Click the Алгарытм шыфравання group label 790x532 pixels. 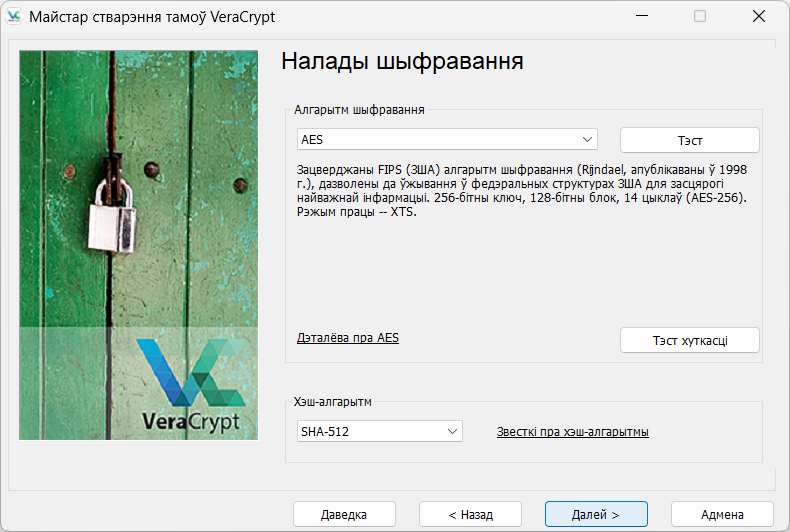pos(359,110)
